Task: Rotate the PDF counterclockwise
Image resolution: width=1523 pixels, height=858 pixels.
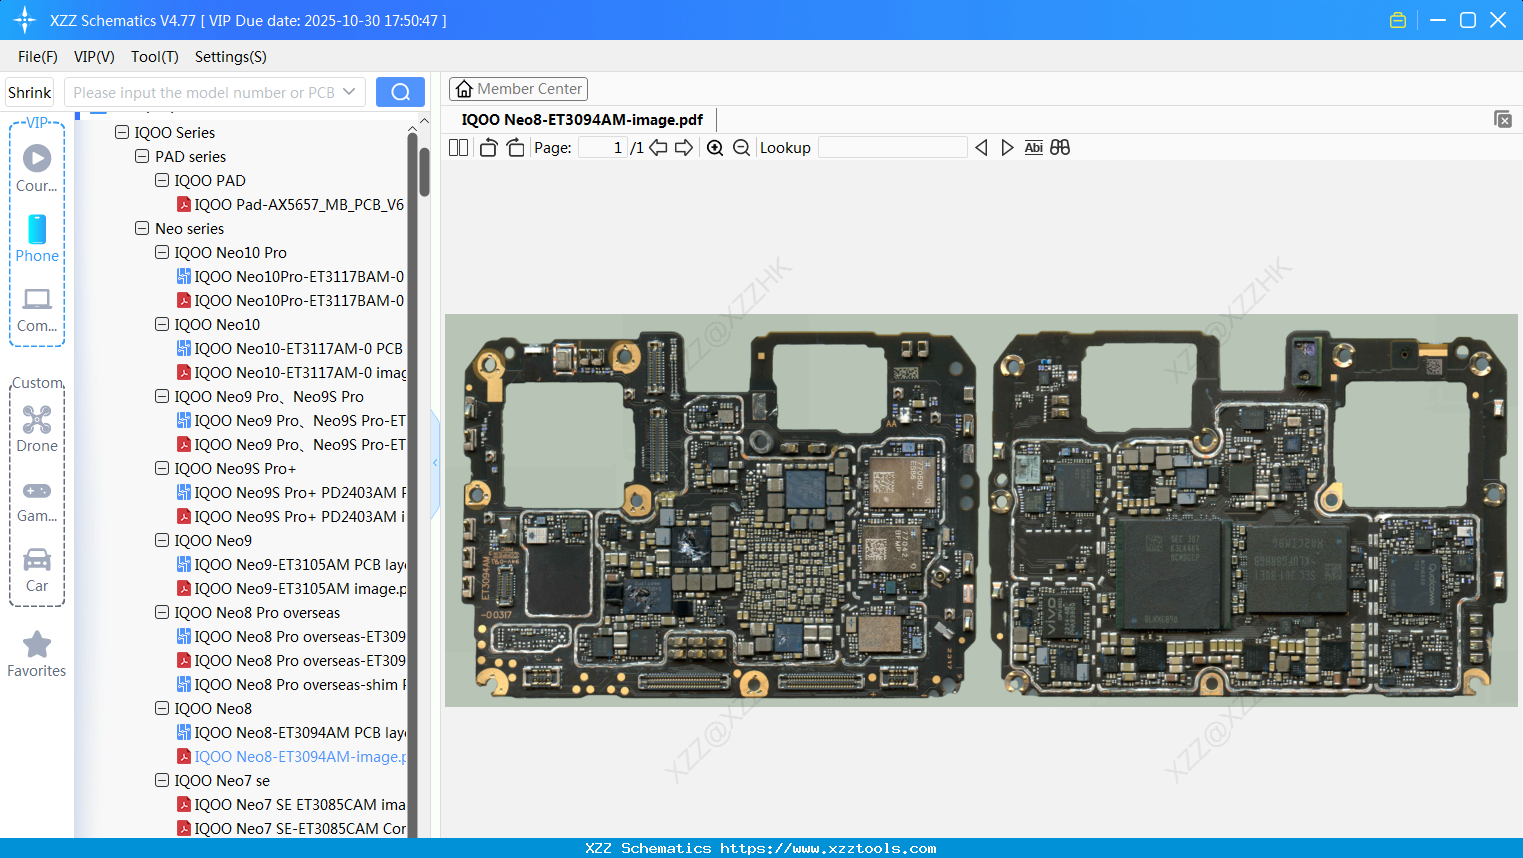Action: 487,147
